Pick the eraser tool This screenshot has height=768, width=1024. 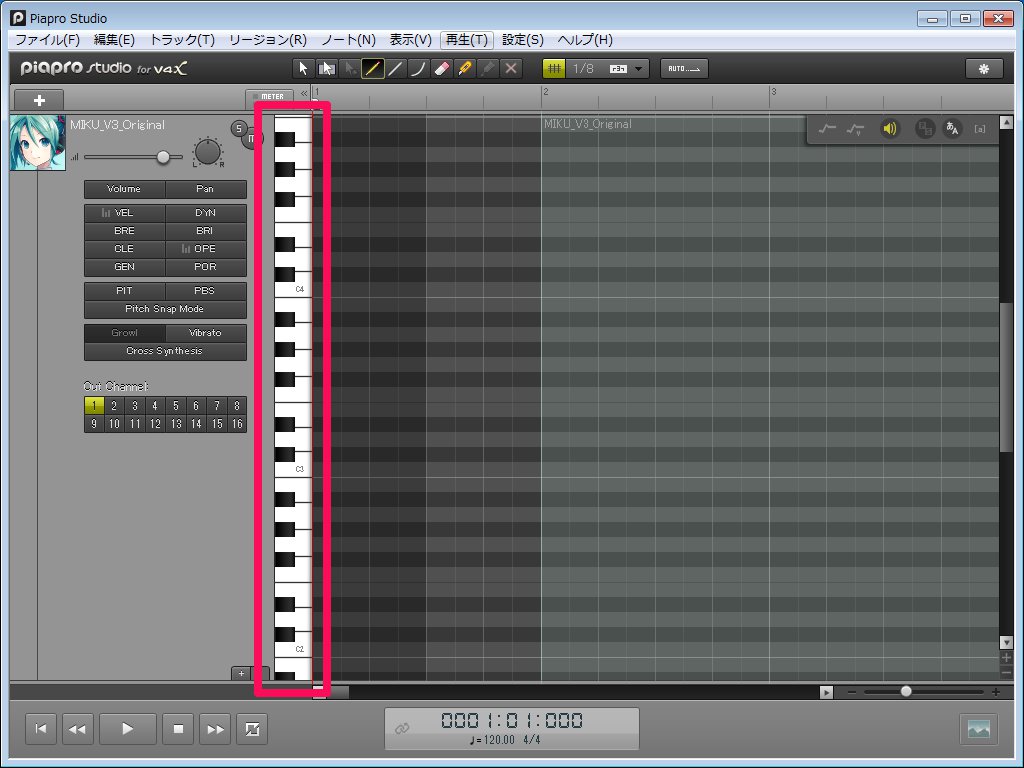[441, 69]
